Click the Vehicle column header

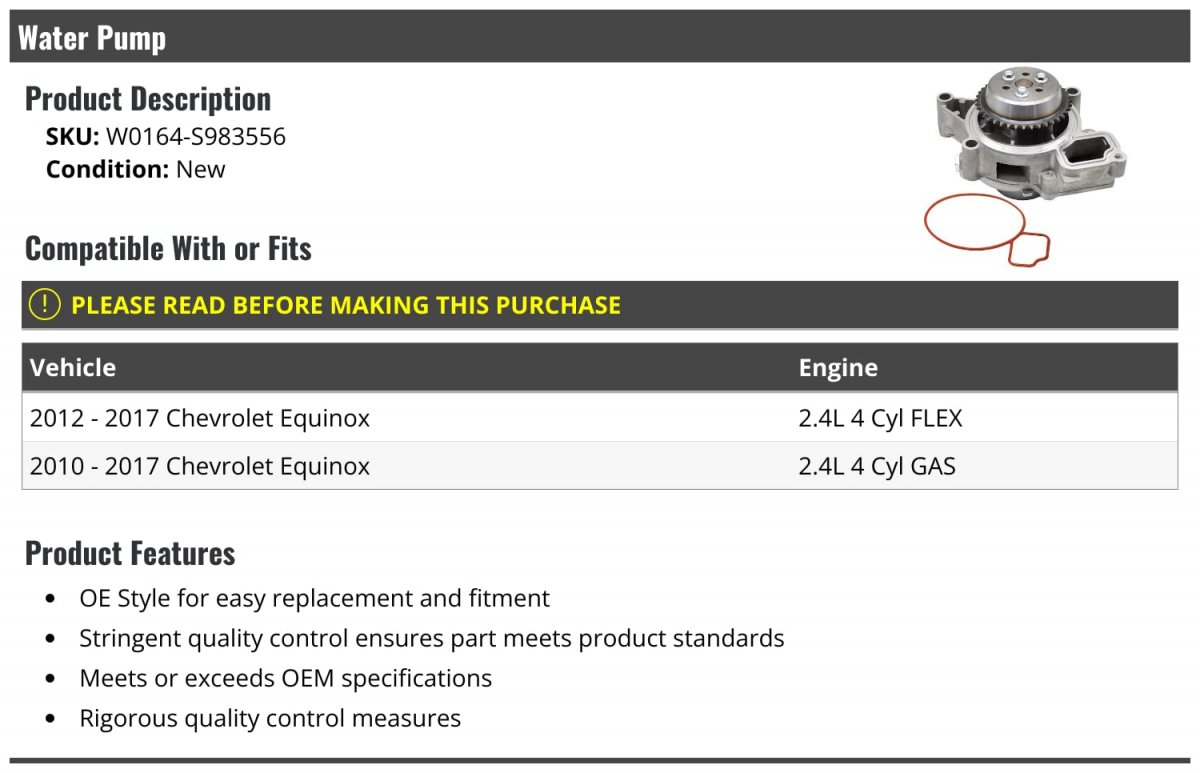(73, 367)
